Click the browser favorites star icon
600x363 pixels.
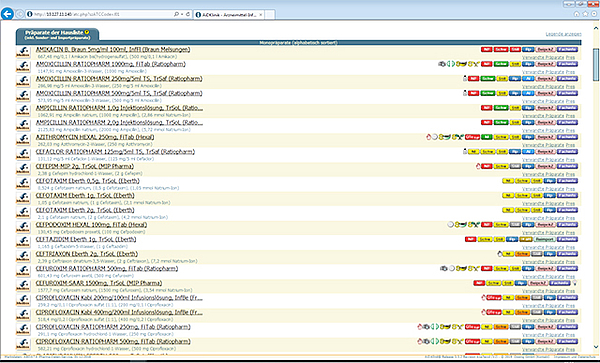(585, 14)
